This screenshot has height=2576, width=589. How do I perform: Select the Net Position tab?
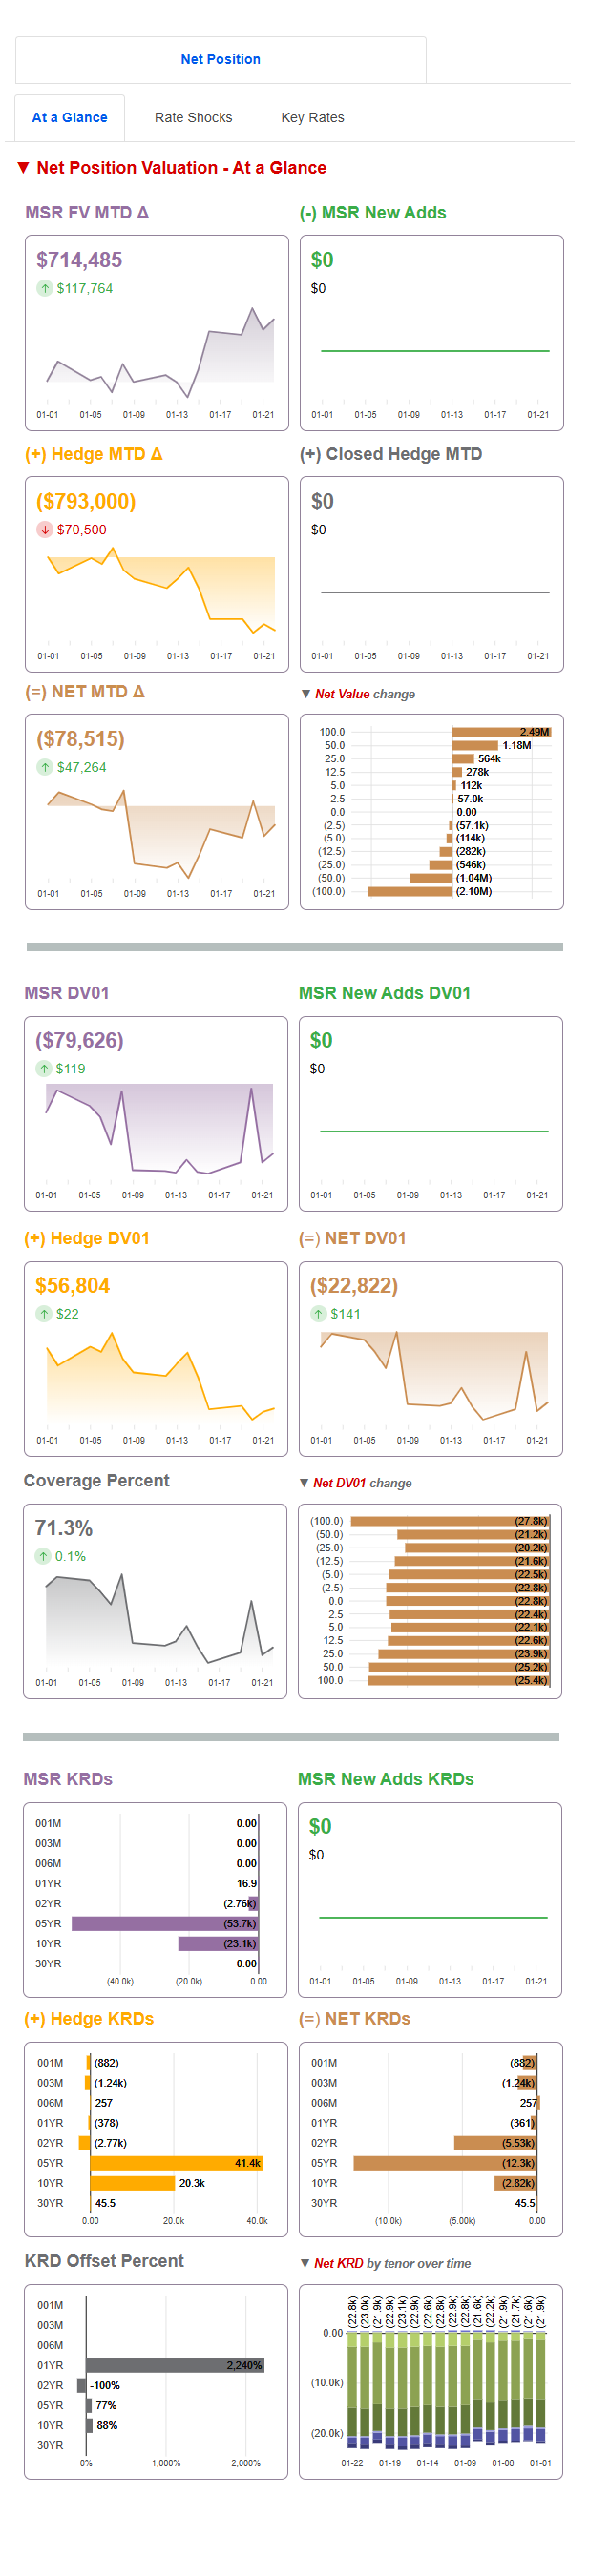tap(220, 59)
